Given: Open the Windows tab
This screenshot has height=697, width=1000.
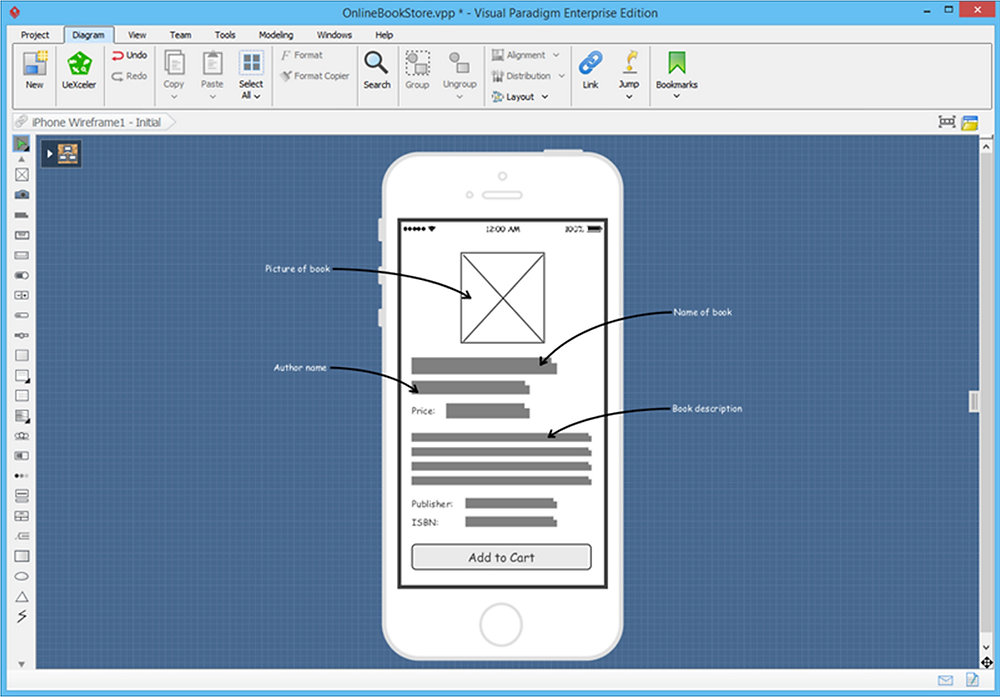Looking at the screenshot, I should coord(334,35).
